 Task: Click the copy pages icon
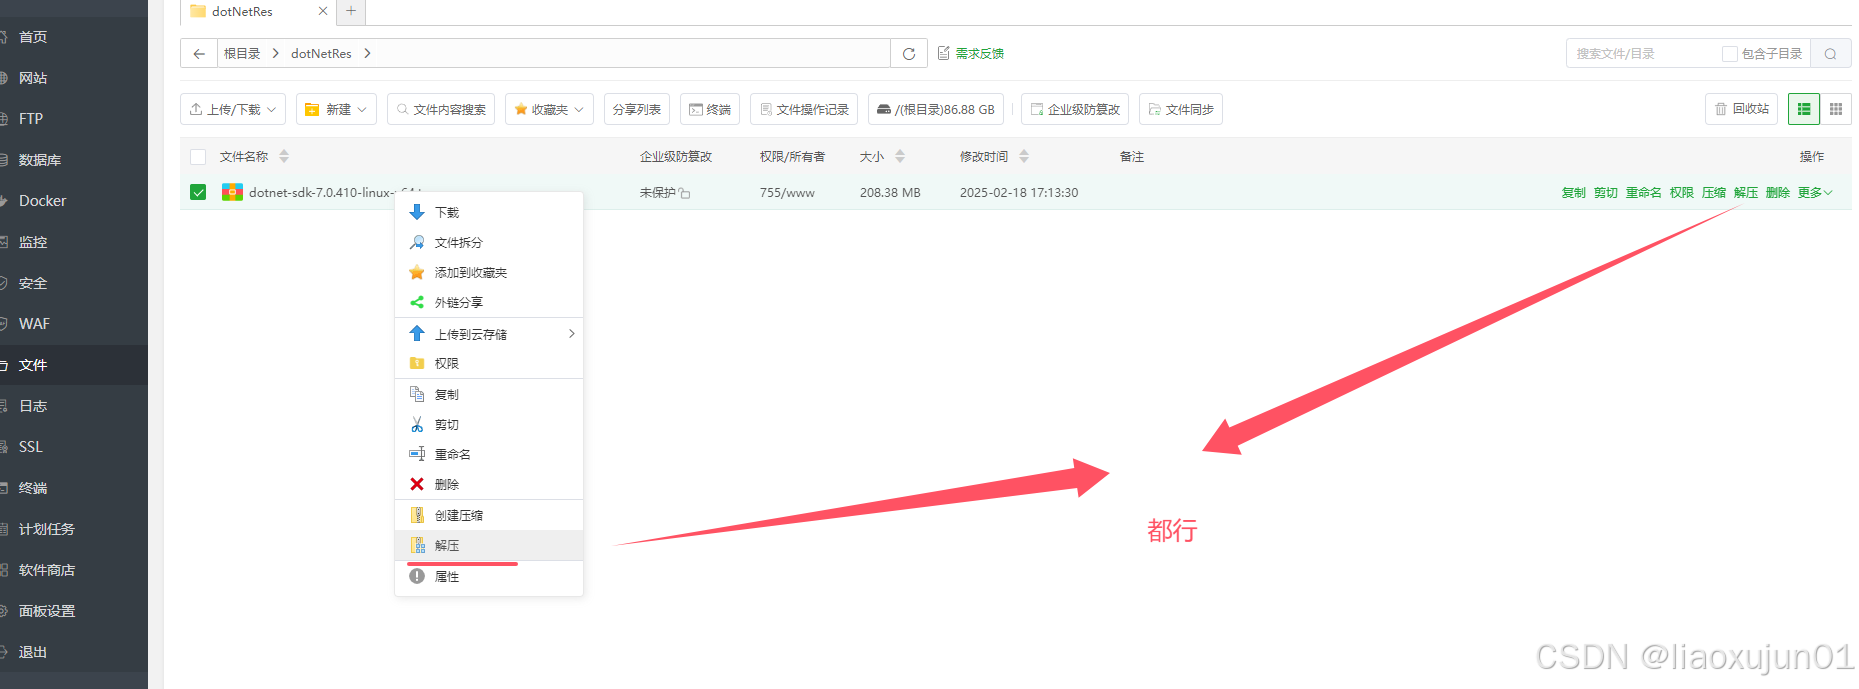point(417,394)
